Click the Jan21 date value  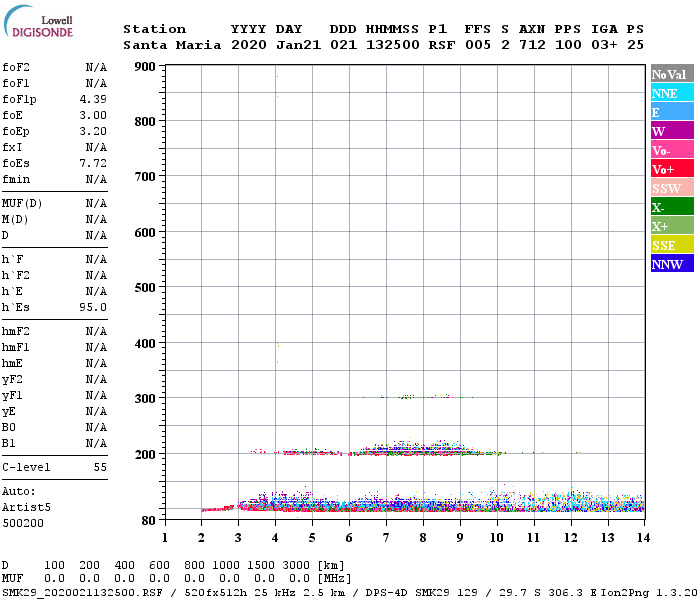point(298,45)
